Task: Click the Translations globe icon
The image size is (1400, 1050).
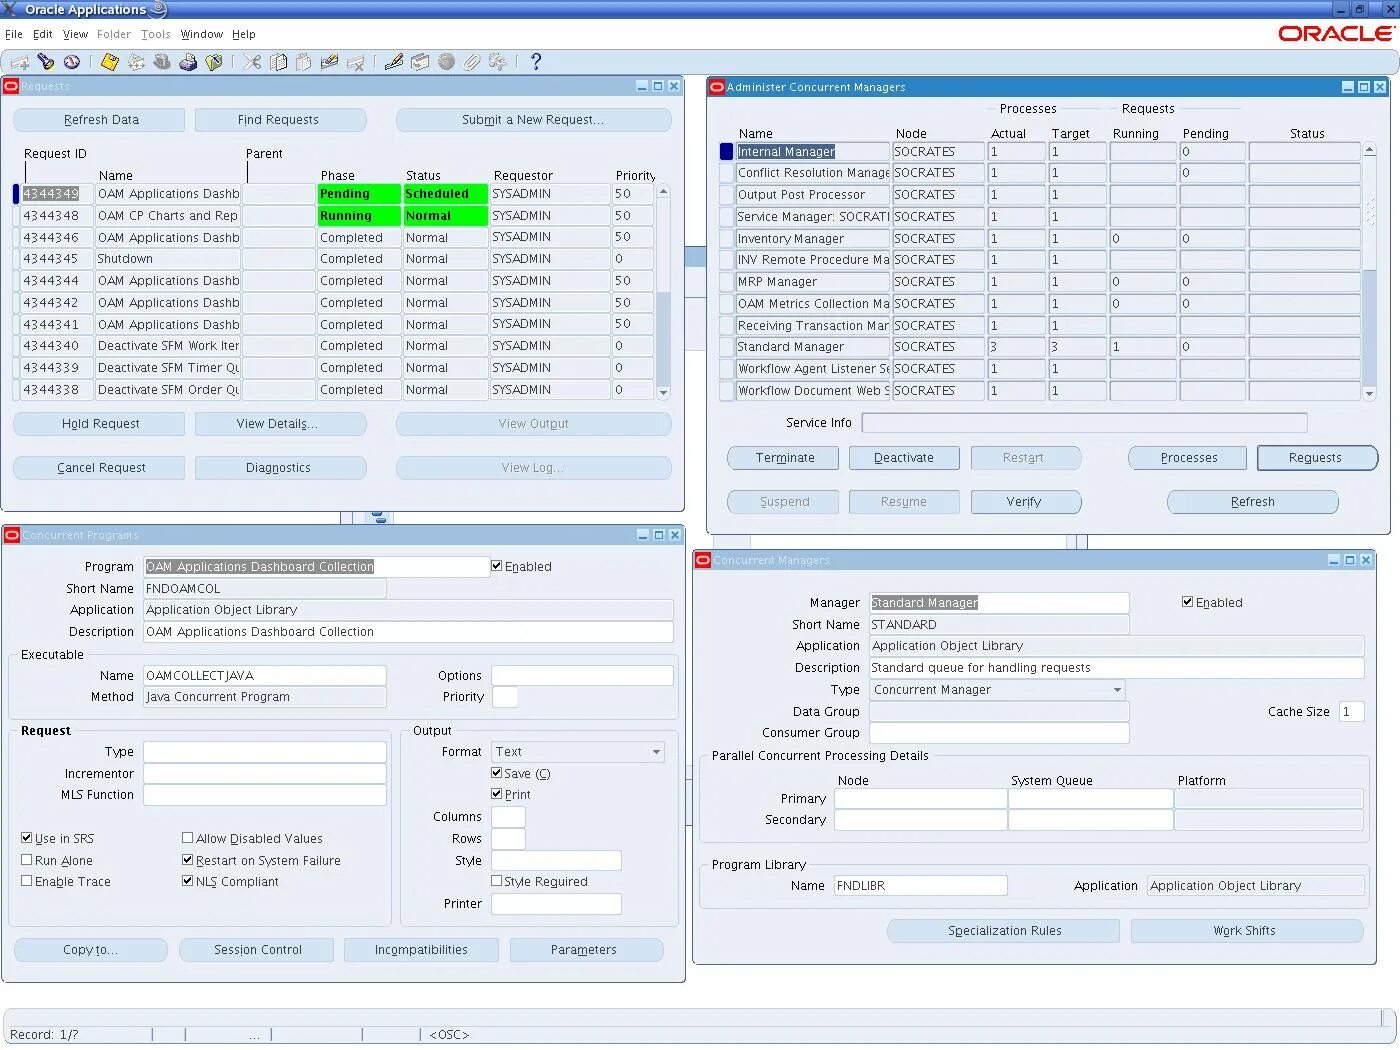Action: tap(446, 62)
